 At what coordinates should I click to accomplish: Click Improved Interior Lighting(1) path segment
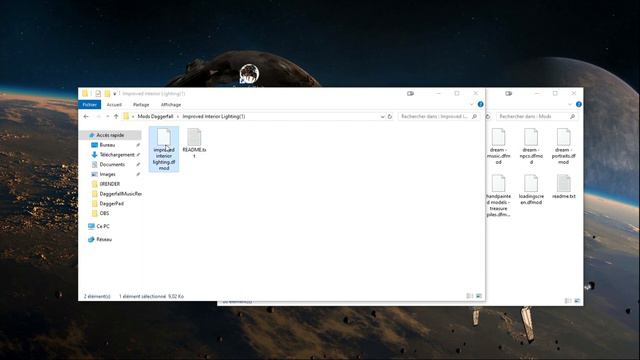(213, 117)
